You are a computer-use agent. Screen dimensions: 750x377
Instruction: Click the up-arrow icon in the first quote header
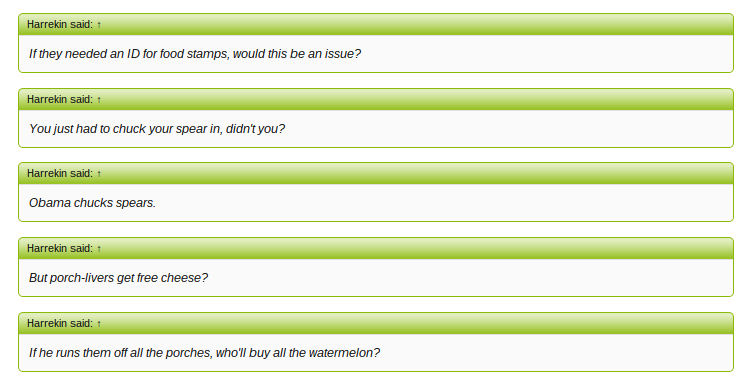click(99, 25)
